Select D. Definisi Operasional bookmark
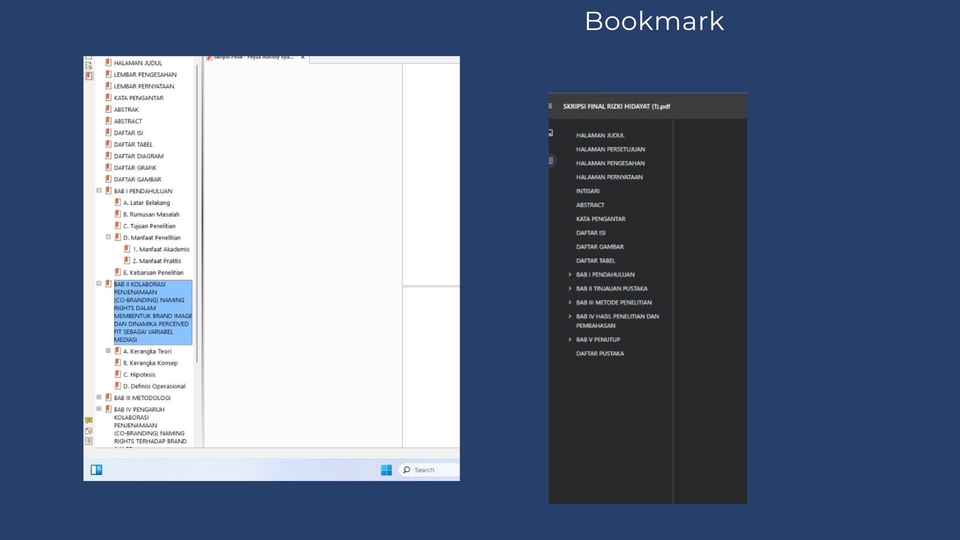Screen dimensions: 960x540 click(x=154, y=386)
